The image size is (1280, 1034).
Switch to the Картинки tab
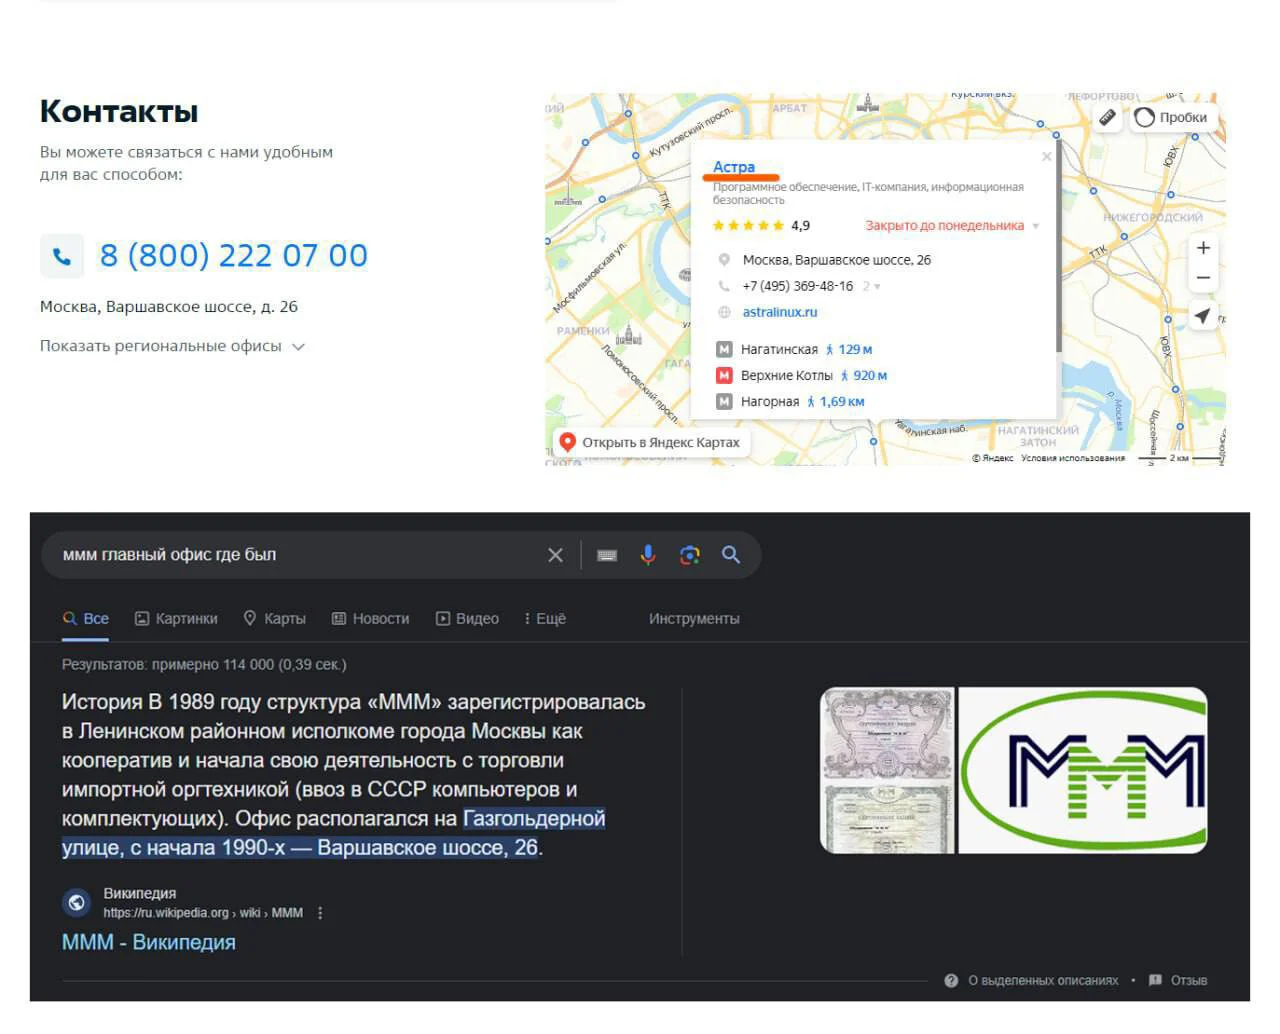click(176, 619)
